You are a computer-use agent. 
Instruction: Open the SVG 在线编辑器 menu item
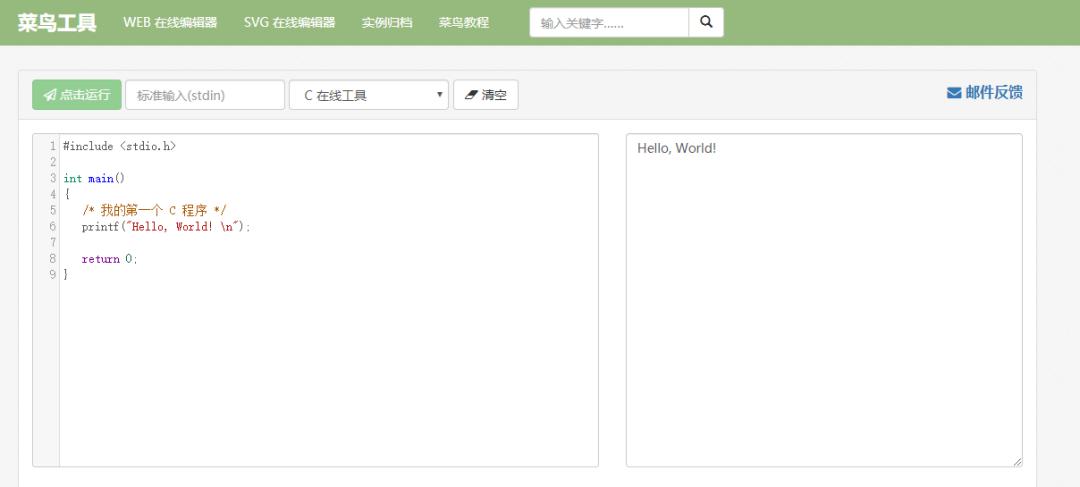[289, 22]
